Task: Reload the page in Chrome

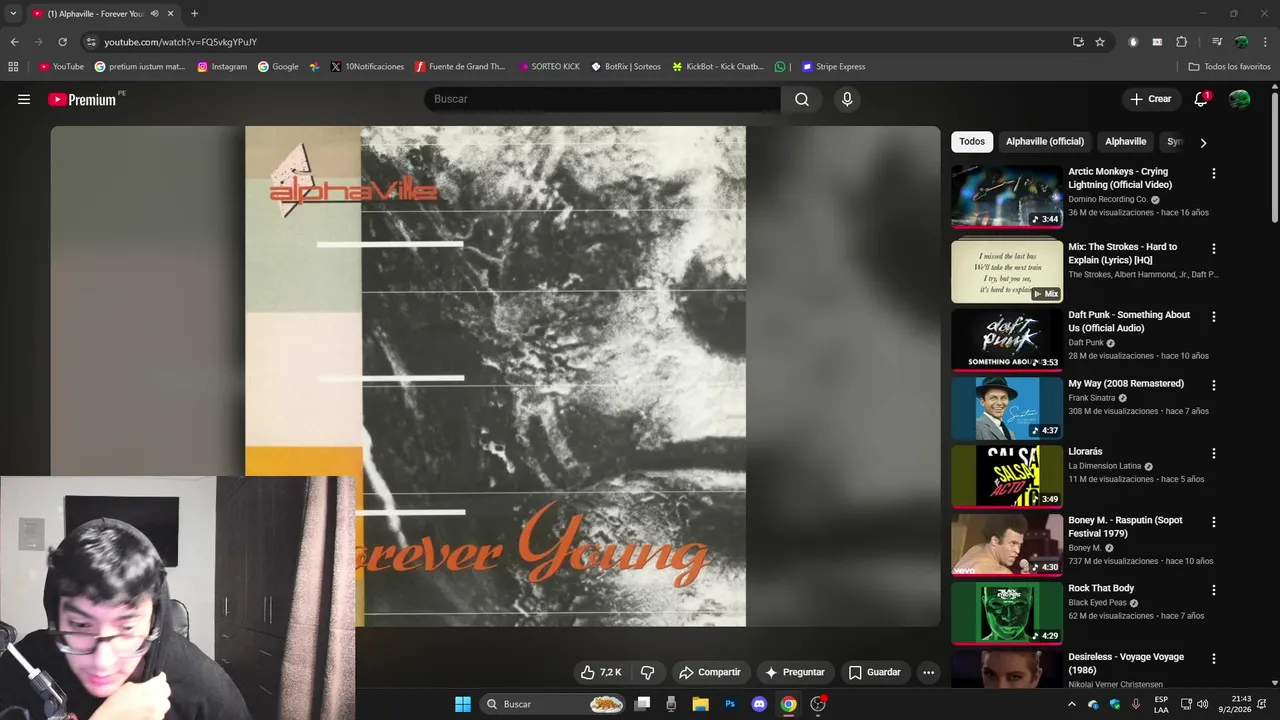Action: tap(62, 42)
